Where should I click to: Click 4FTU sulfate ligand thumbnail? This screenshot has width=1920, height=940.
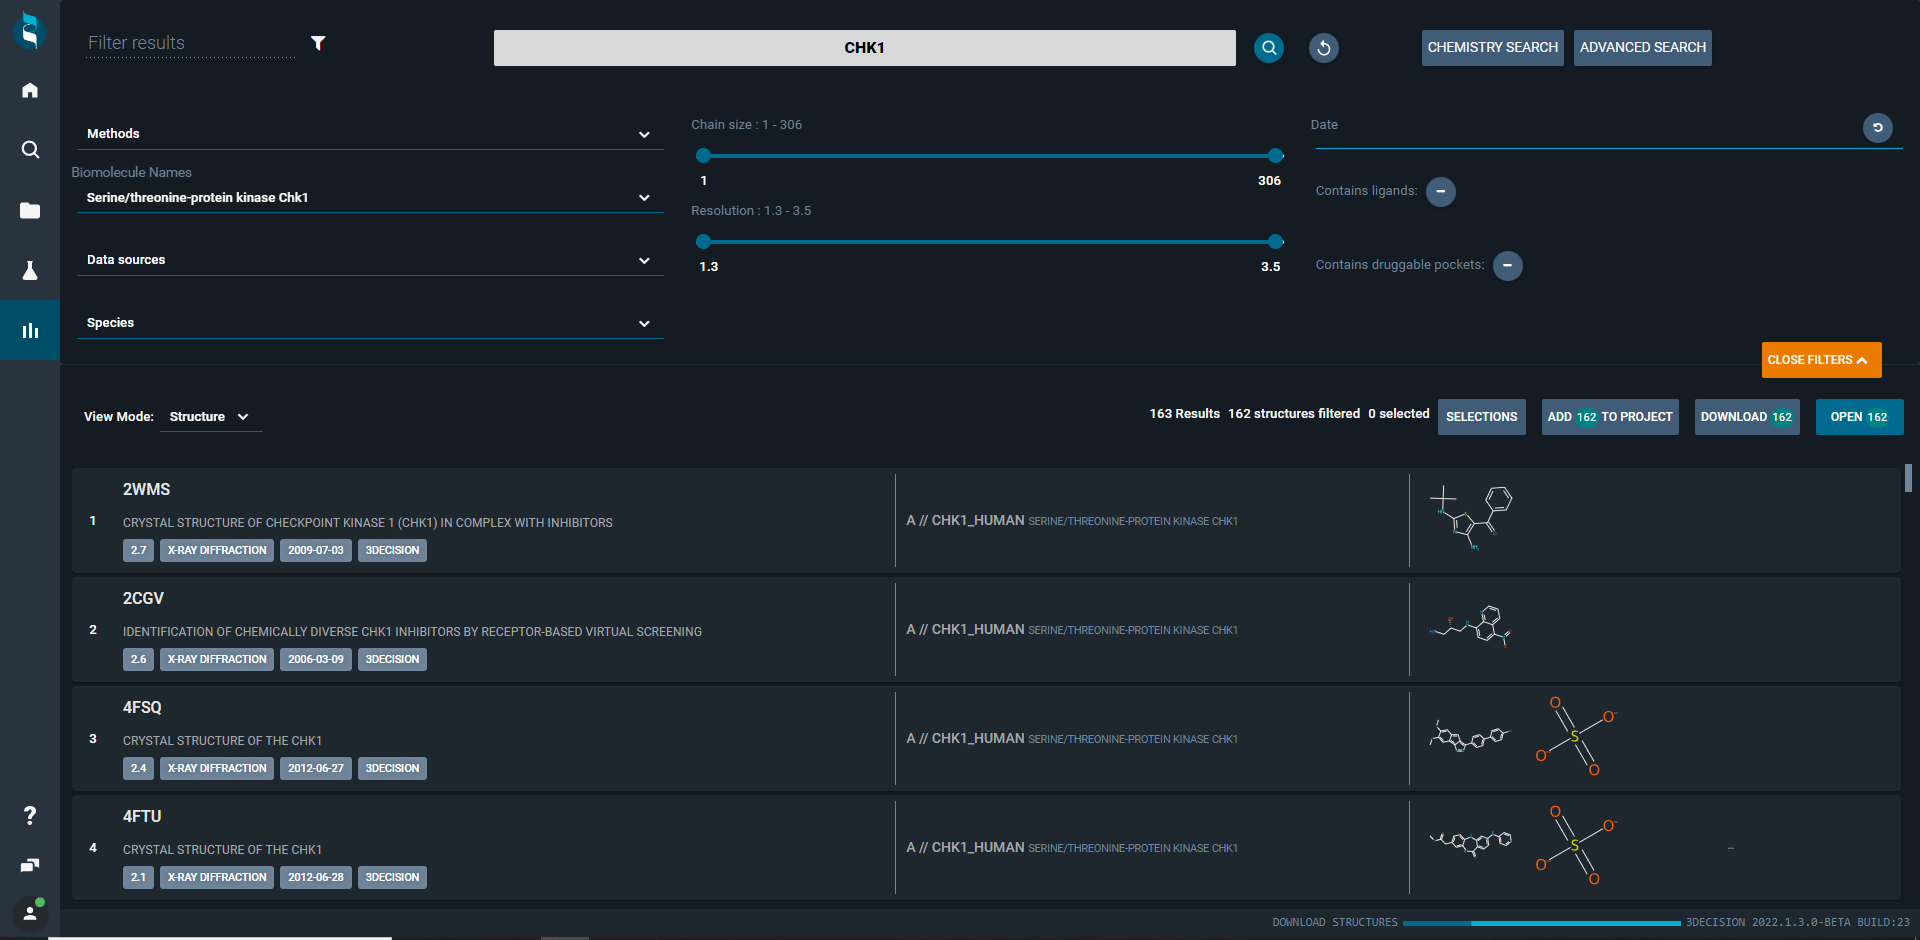[x=1576, y=846]
